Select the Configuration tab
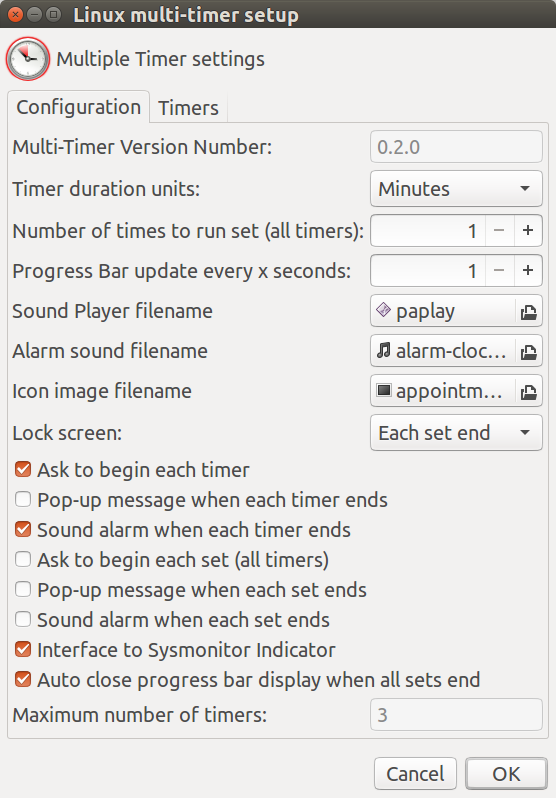 tap(78, 107)
